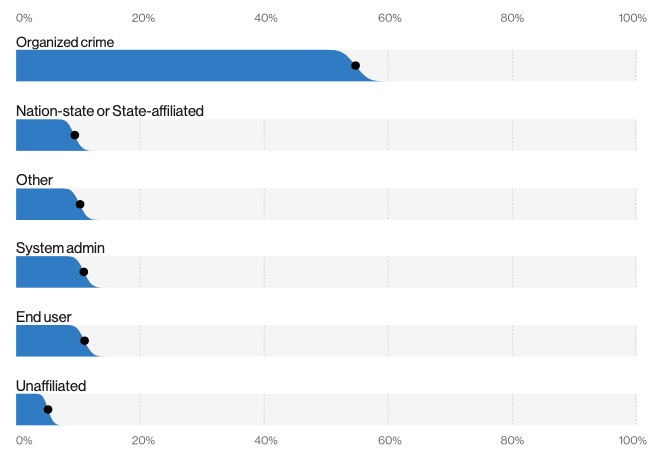Image resolution: width=663 pixels, height=464 pixels.
Task: Click the black dot on the System admin bar
Action: pyautogui.click(x=83, y=272)
